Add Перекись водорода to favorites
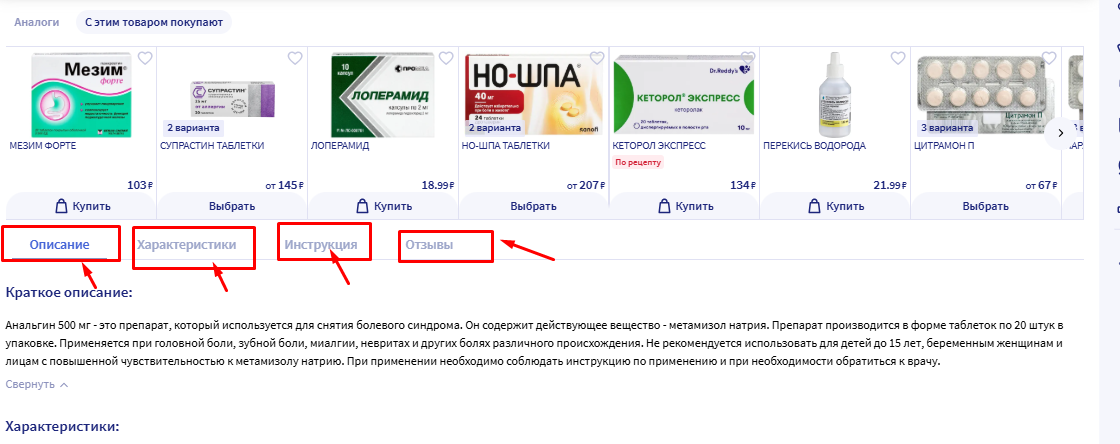The width and height of the screenshot is (1120, 444). [x=898, y=59]
